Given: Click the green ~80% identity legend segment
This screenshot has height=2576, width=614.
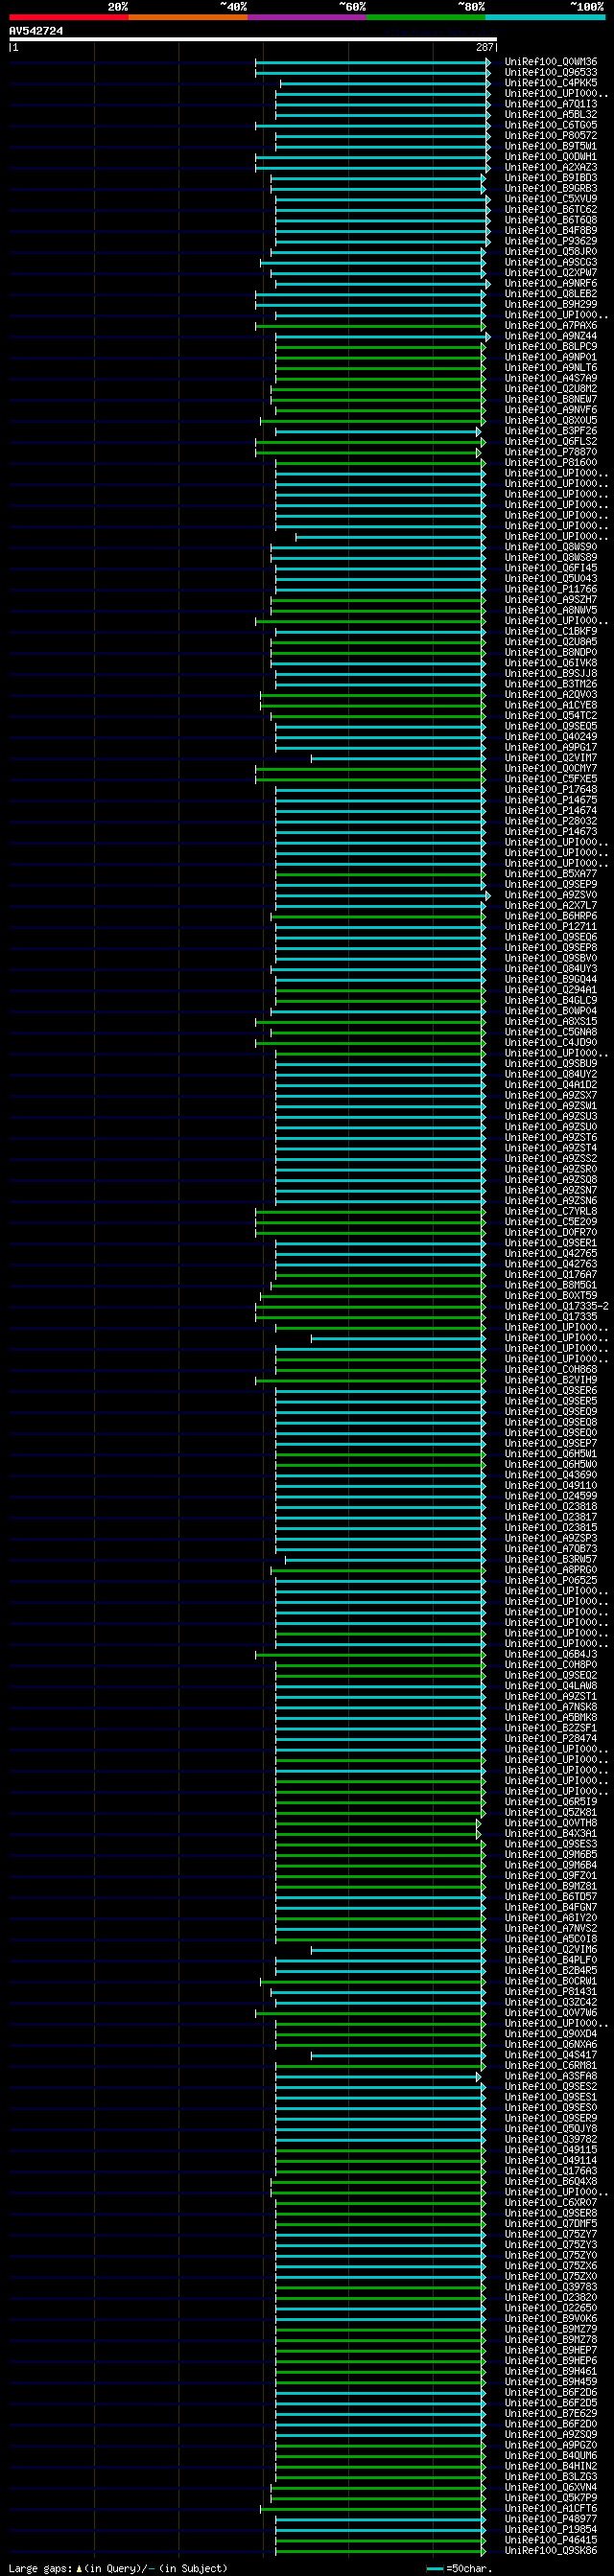Looking at the screenshot, I should pyautogui.click(x=426, y=17).
